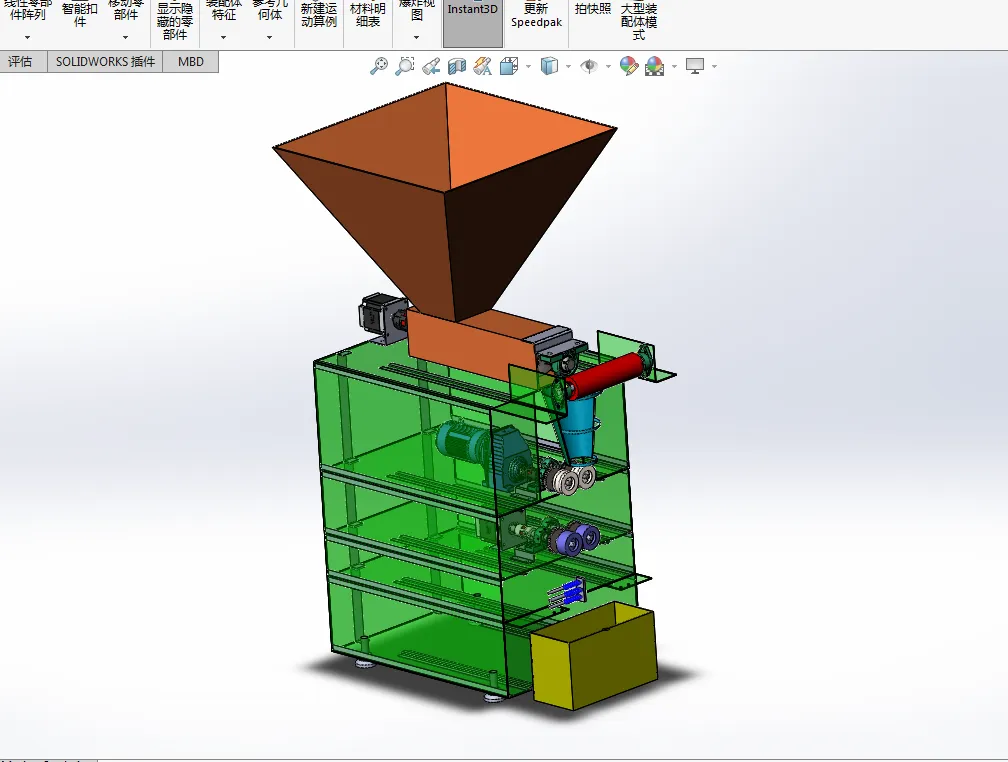The image size is (1008, 762).
Task: Click the Hide/Show Items eye icon
Action: (589, 66)
